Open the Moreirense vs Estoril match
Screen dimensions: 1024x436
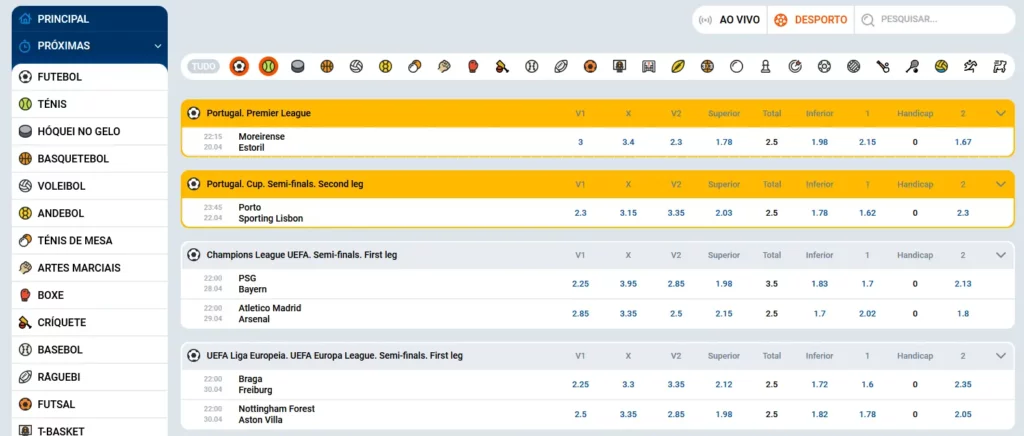(262, 142)
